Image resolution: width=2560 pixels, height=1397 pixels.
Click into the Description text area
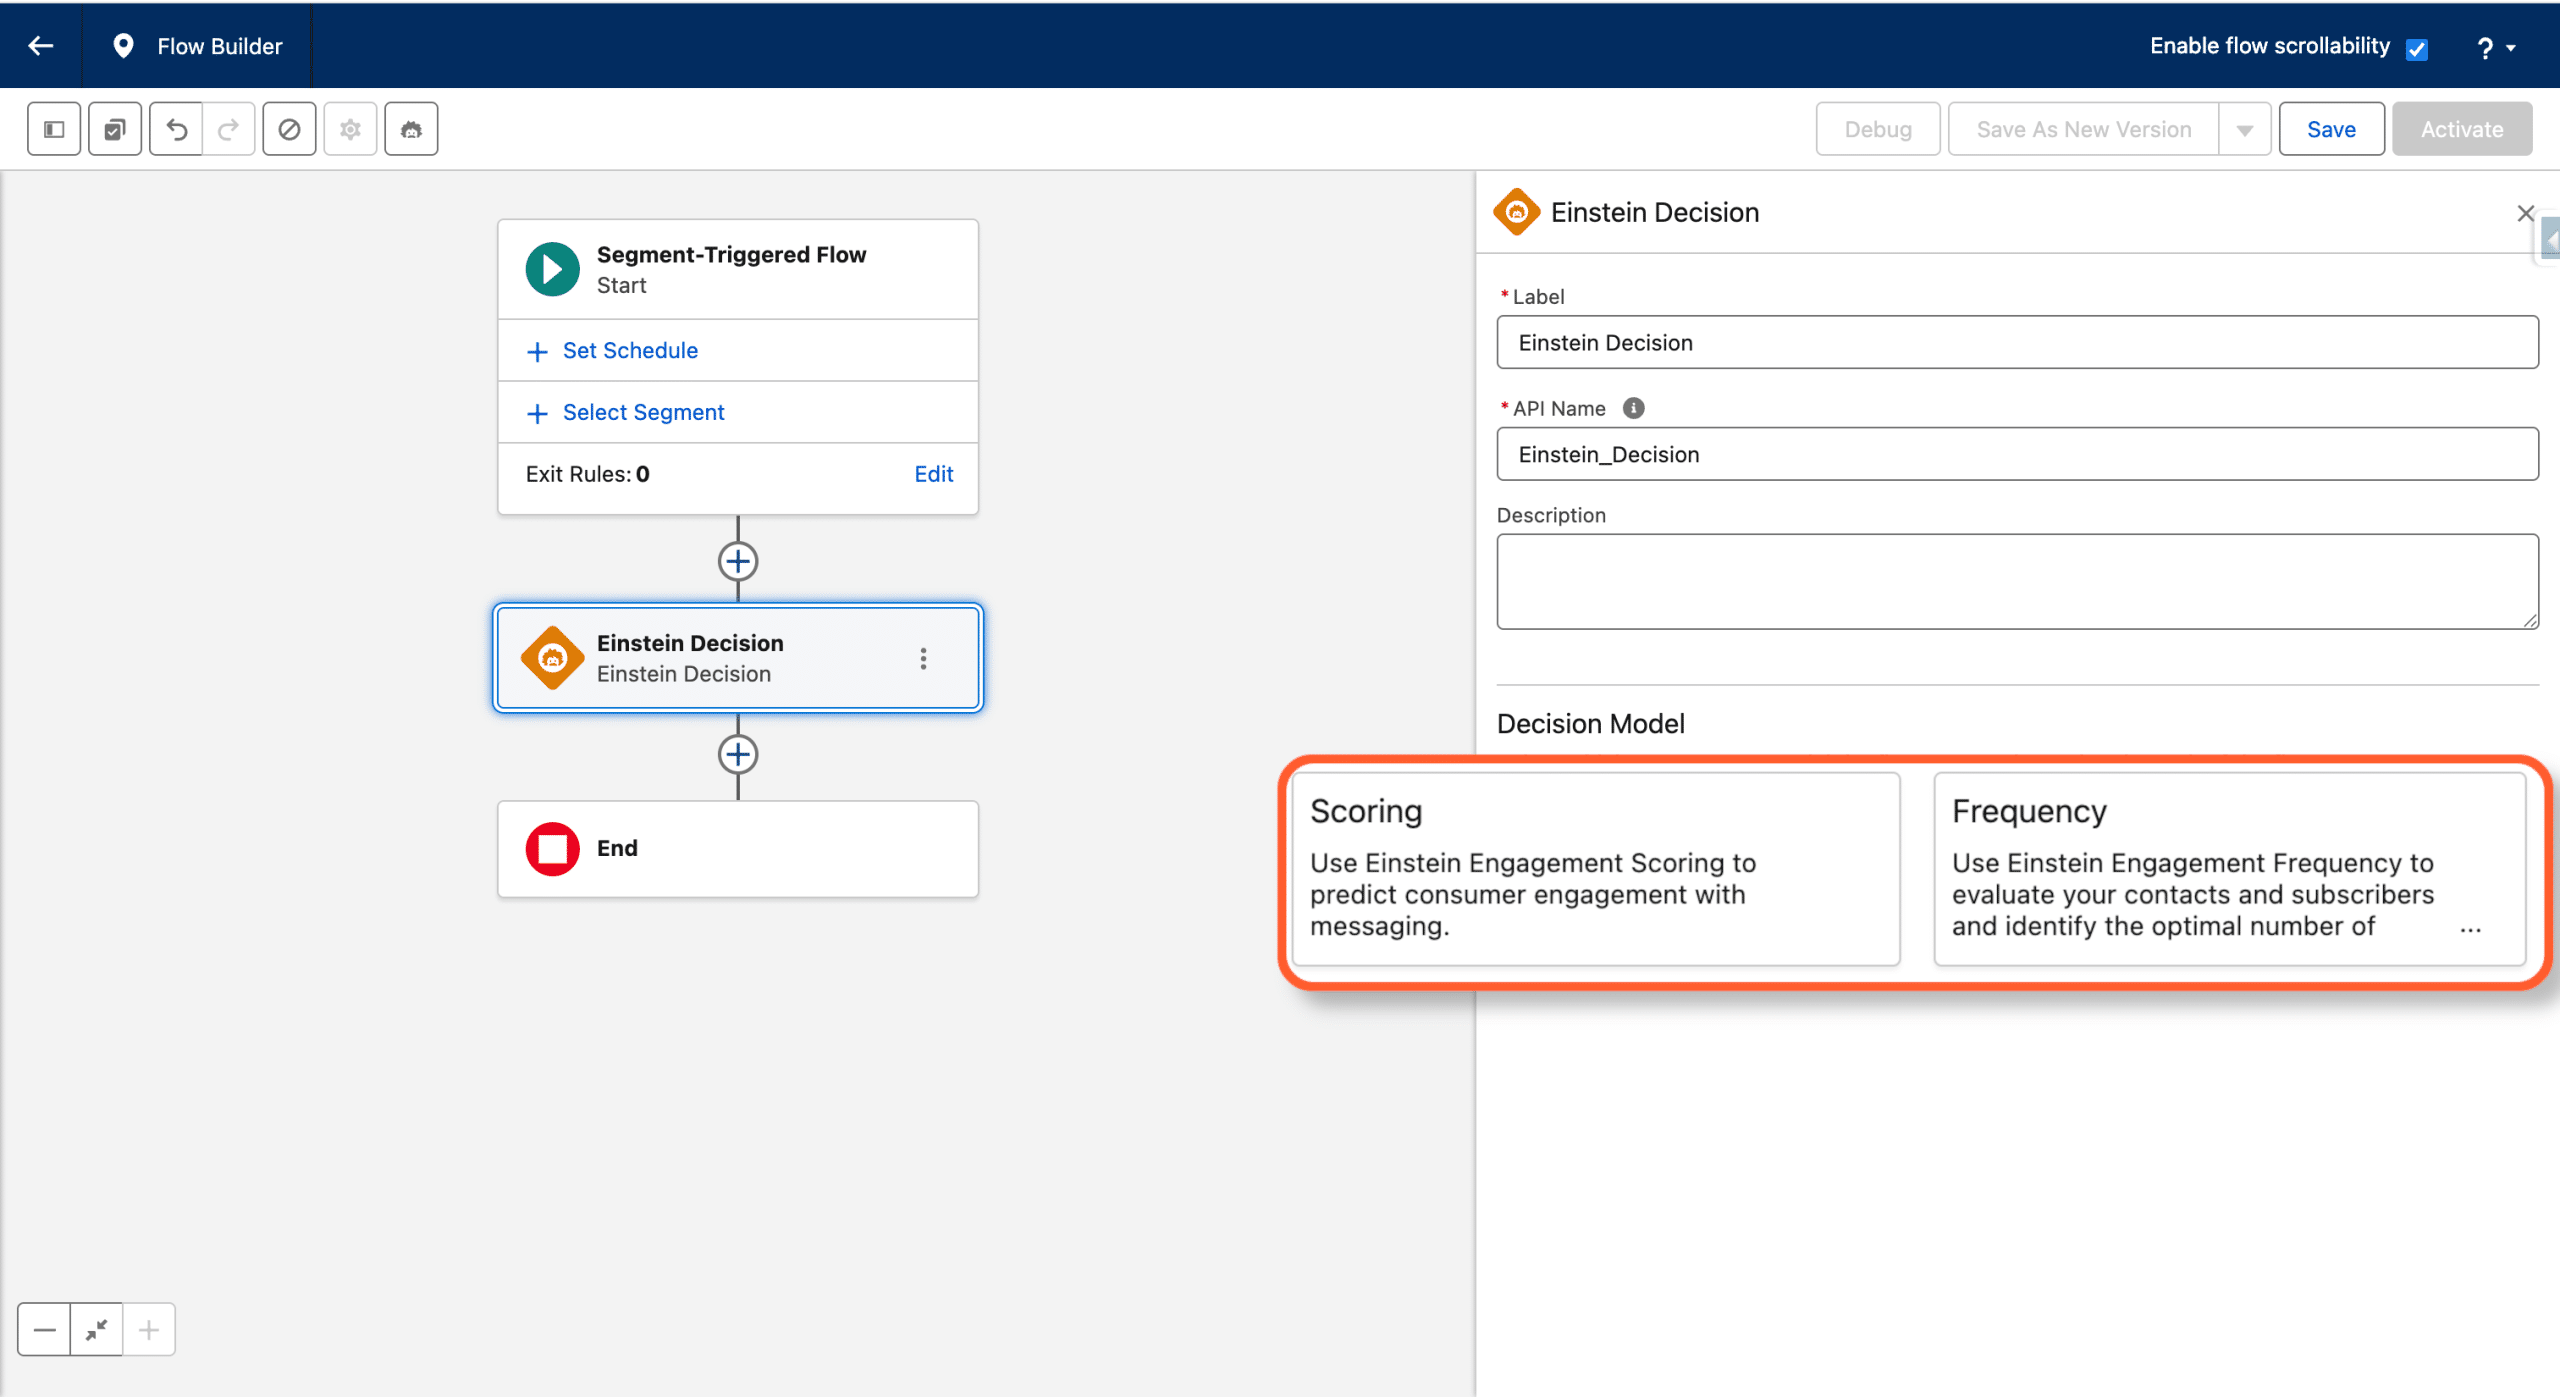(2017, 581)
